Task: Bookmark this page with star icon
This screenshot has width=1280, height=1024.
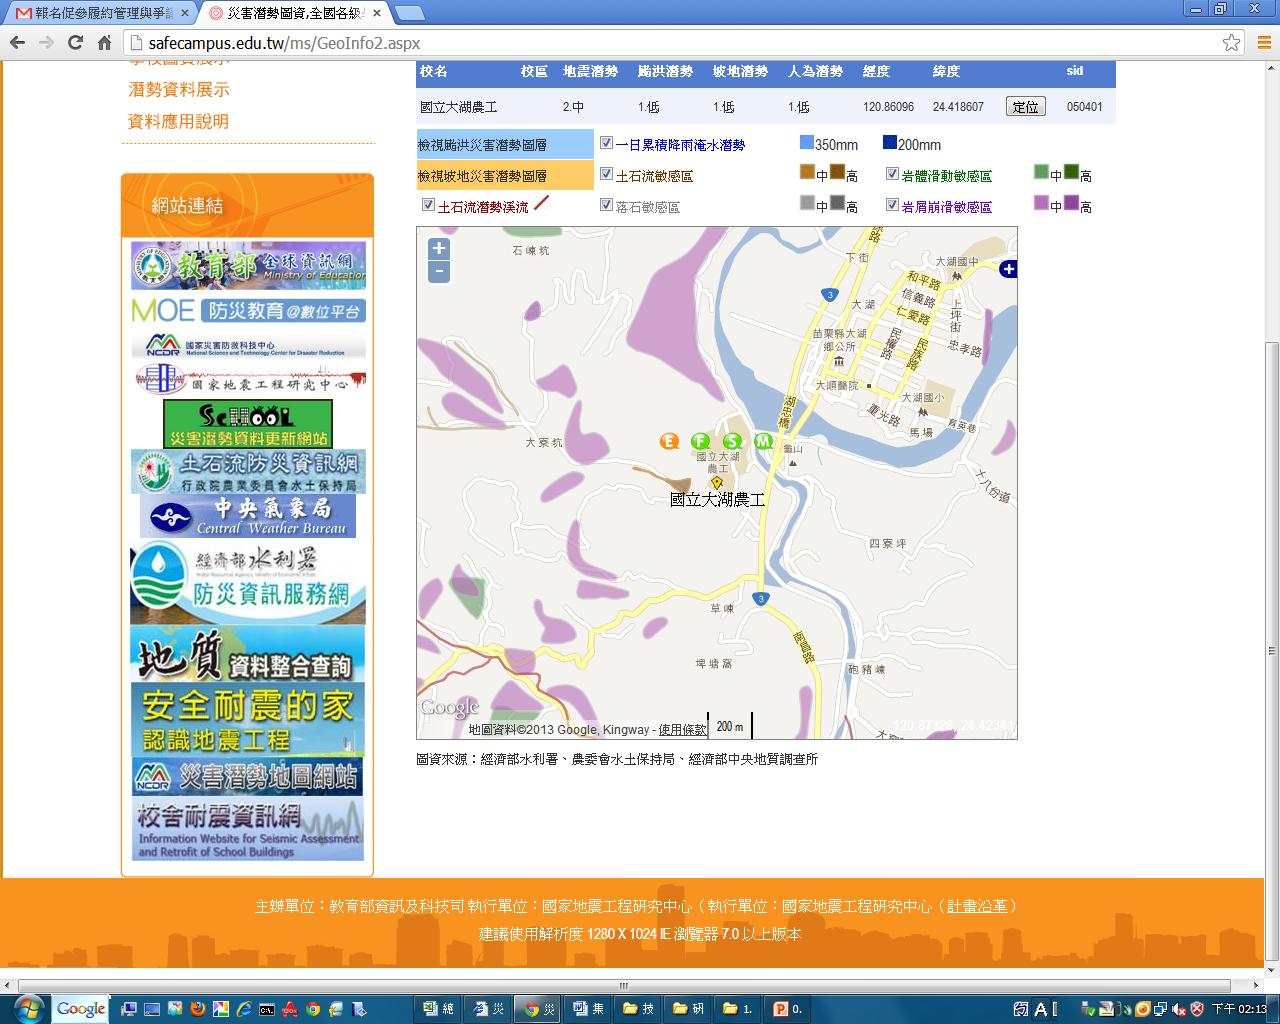Action: point(1231,43)
